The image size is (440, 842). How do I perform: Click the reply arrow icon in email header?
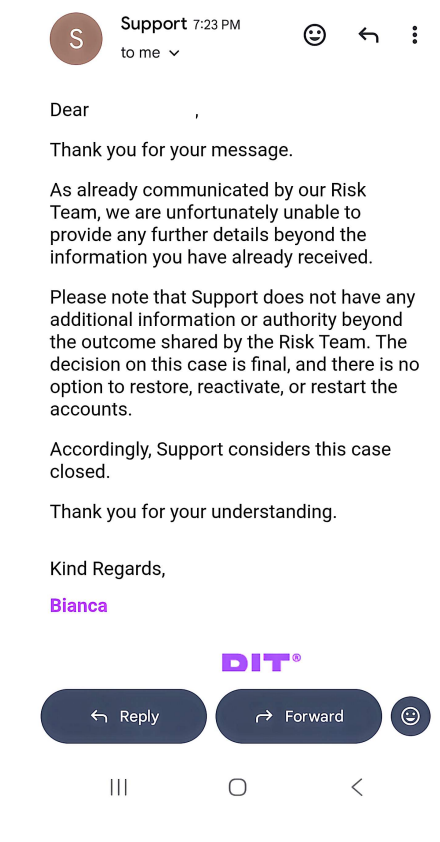[x=368, y=35]
